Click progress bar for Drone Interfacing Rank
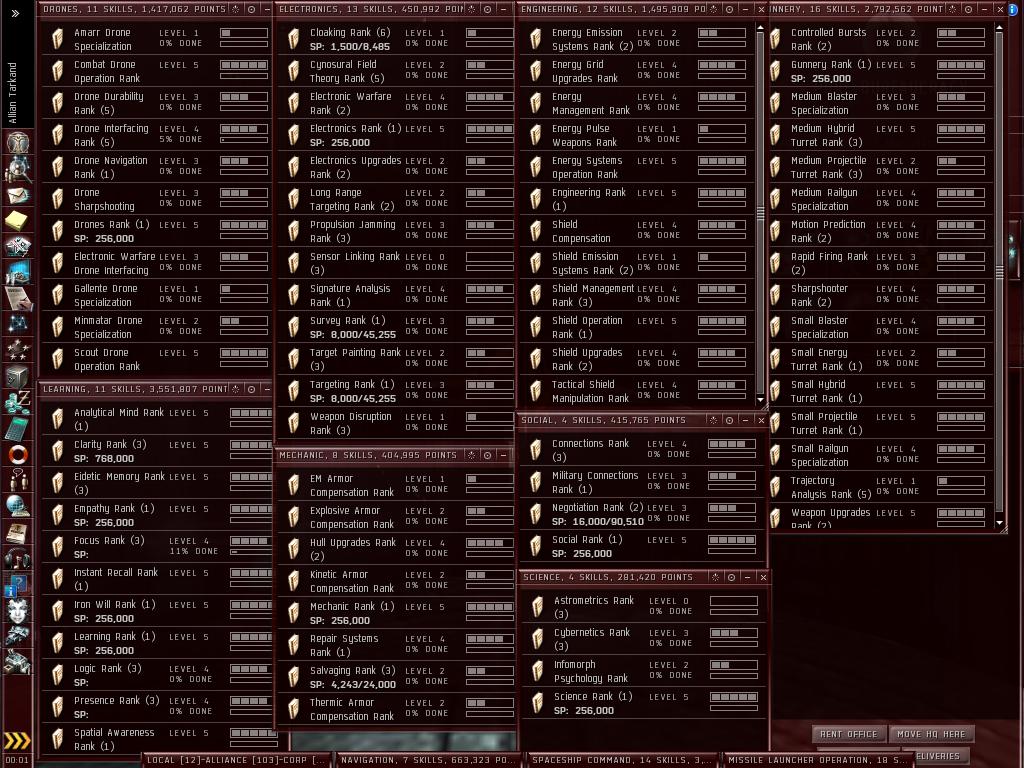The image size is (1024, 768). tap(244, 140)
